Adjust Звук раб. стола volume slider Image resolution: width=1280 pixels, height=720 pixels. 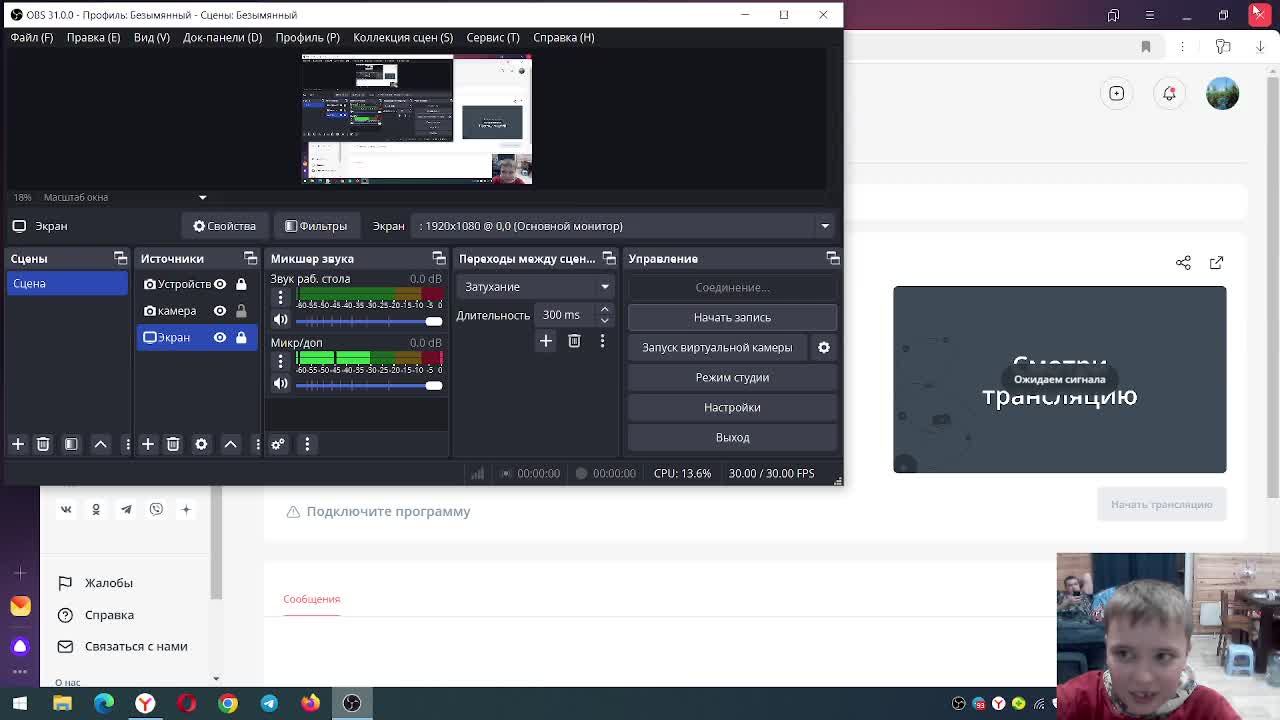[x=369, y=321]
